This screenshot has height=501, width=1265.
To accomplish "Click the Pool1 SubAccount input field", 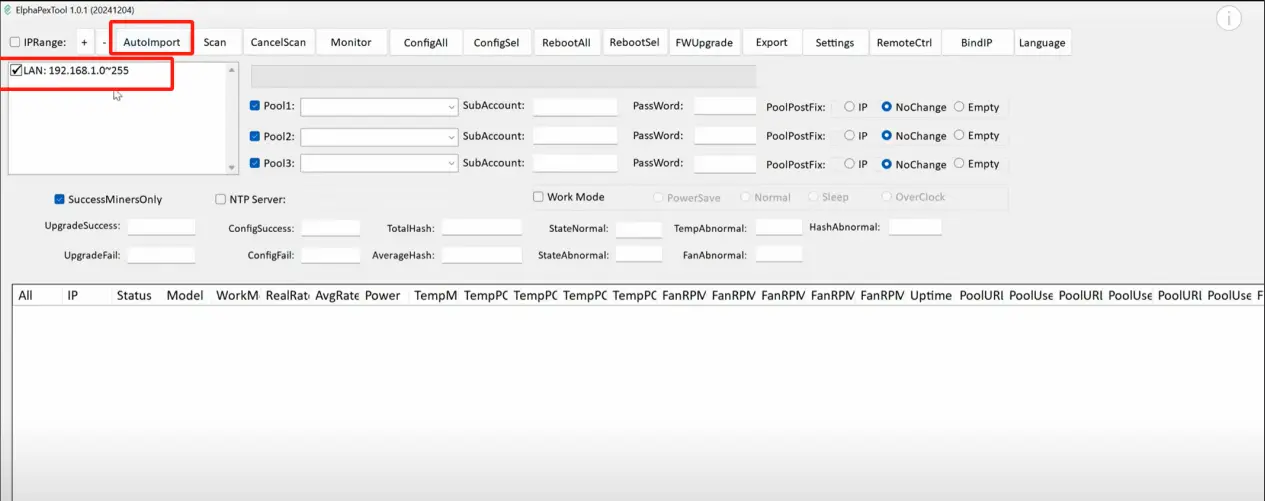I will pyautogui.click(x=575, y=107).
